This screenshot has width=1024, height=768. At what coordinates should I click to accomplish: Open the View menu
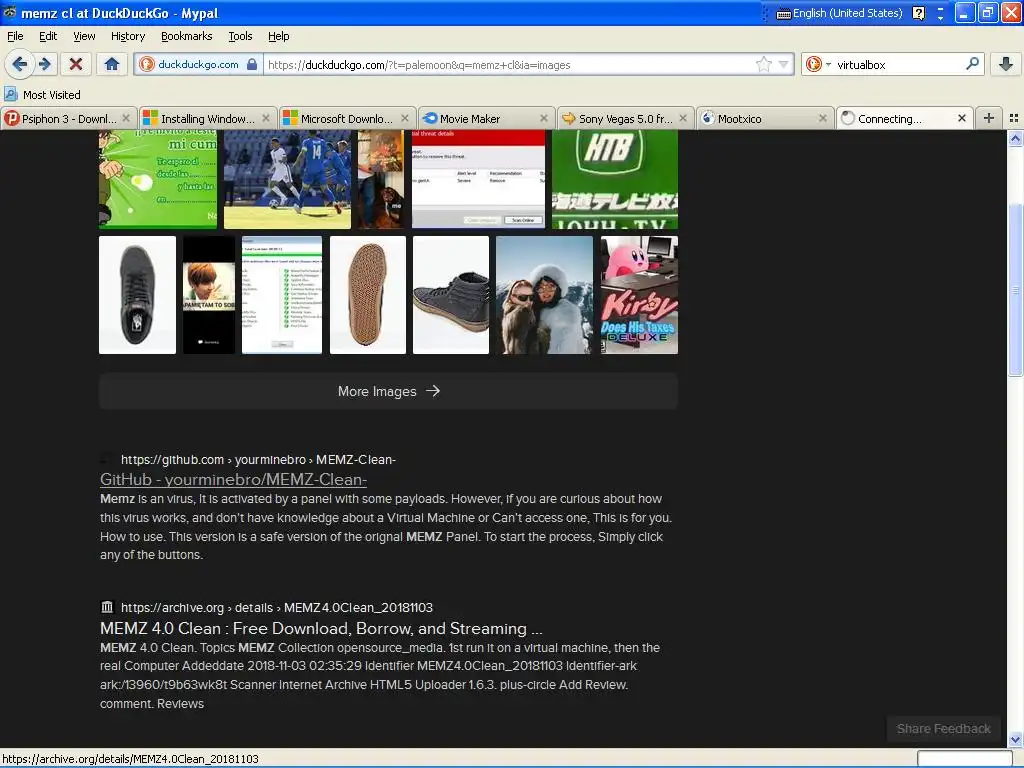pos(84,36)
